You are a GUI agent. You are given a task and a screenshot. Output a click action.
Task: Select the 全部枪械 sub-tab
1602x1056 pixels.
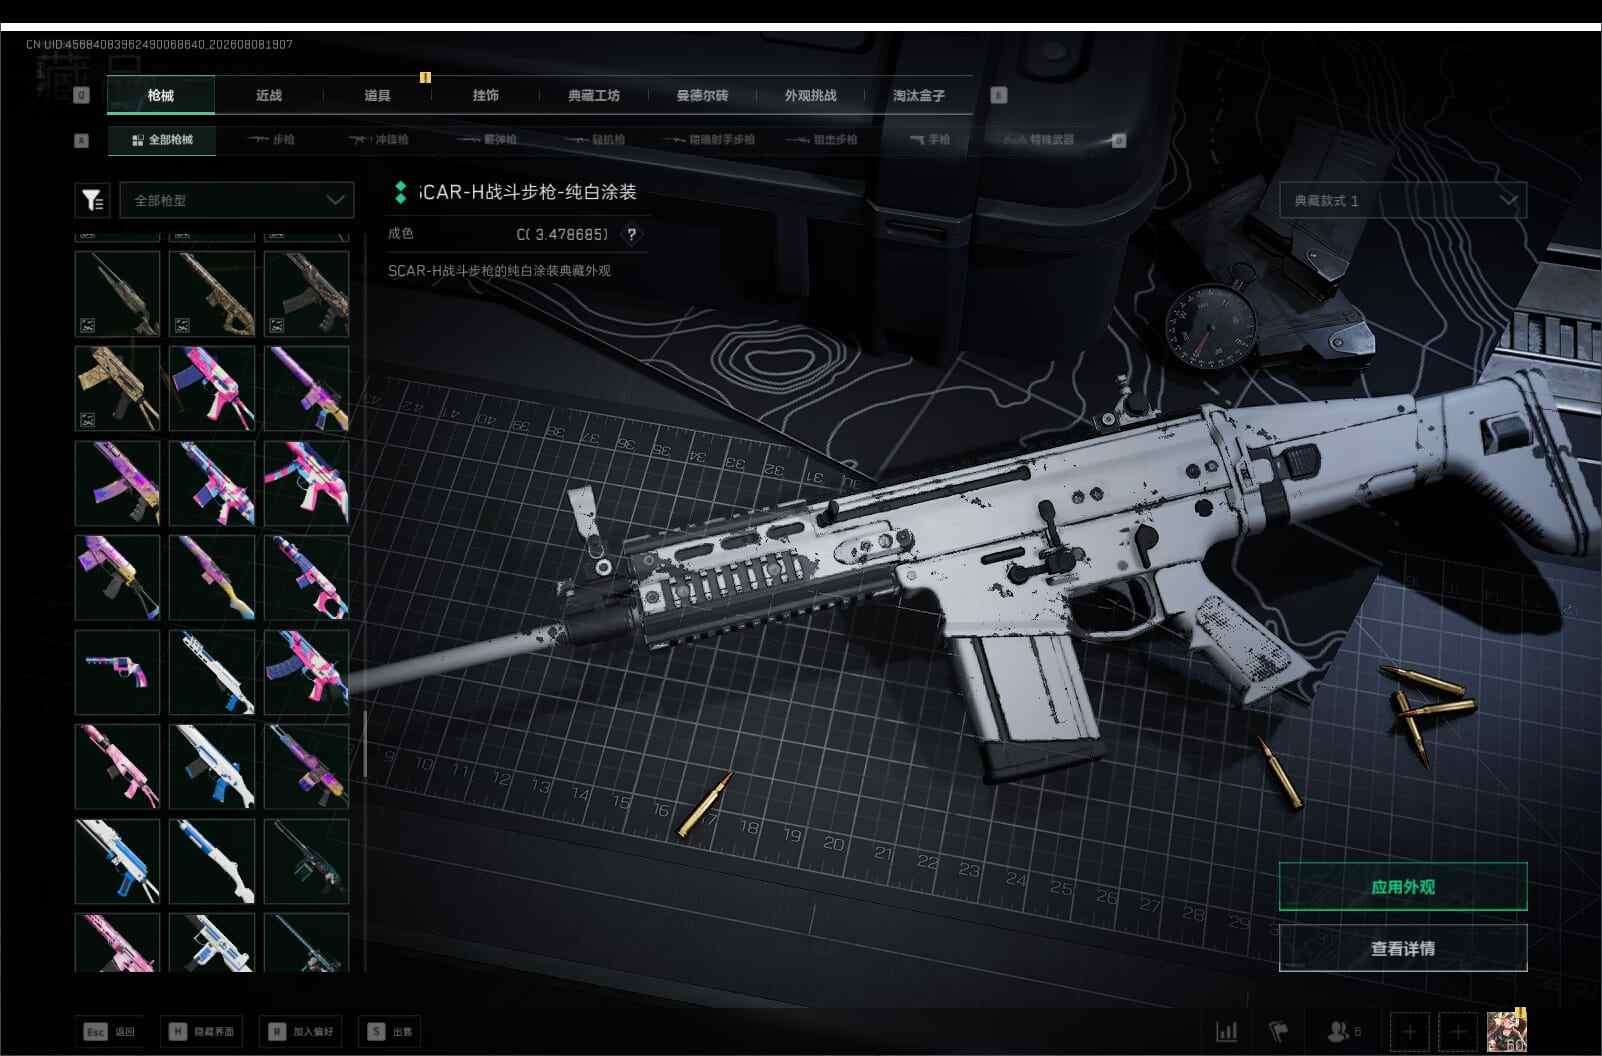[162, 140]
